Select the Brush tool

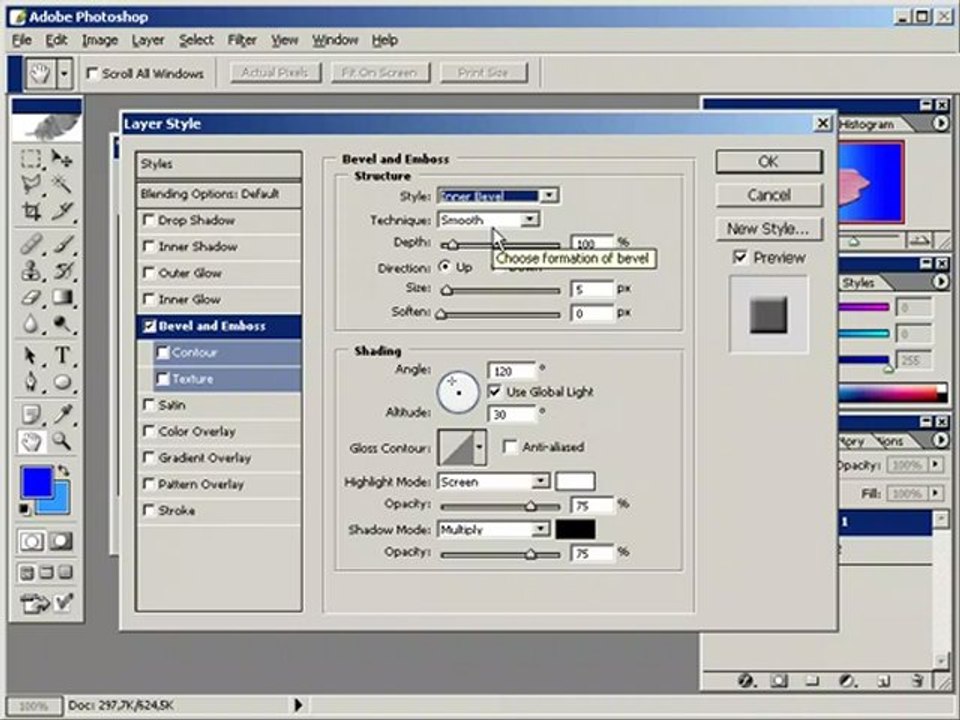click(62, 244)
